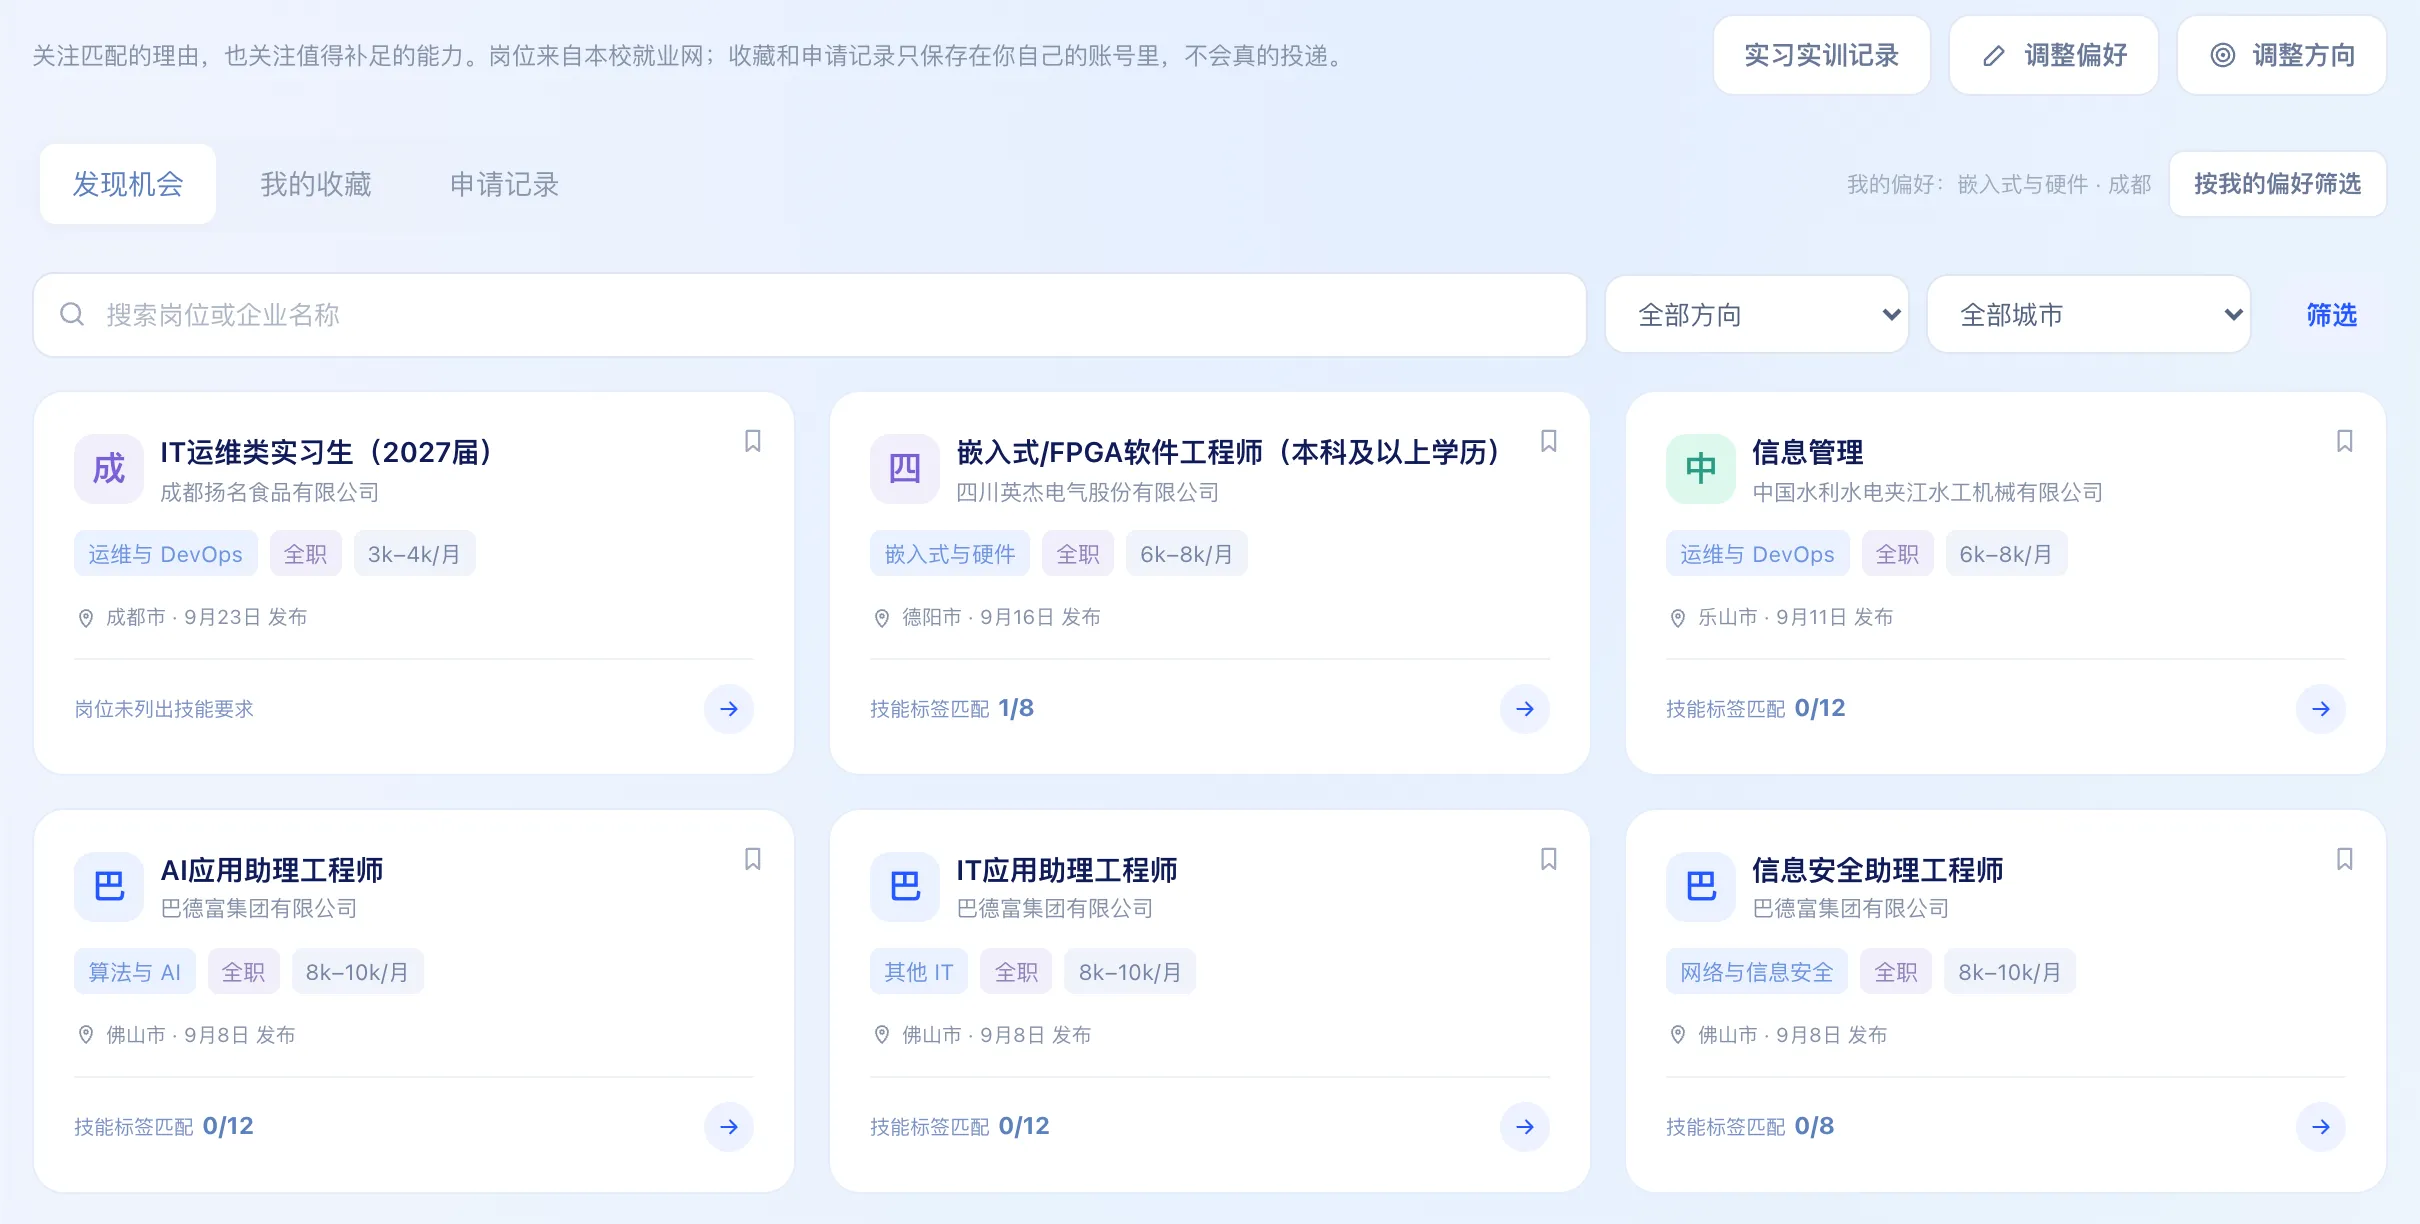Click 运维与 DevOps tag on 信息管理 card

(1758, 554)
